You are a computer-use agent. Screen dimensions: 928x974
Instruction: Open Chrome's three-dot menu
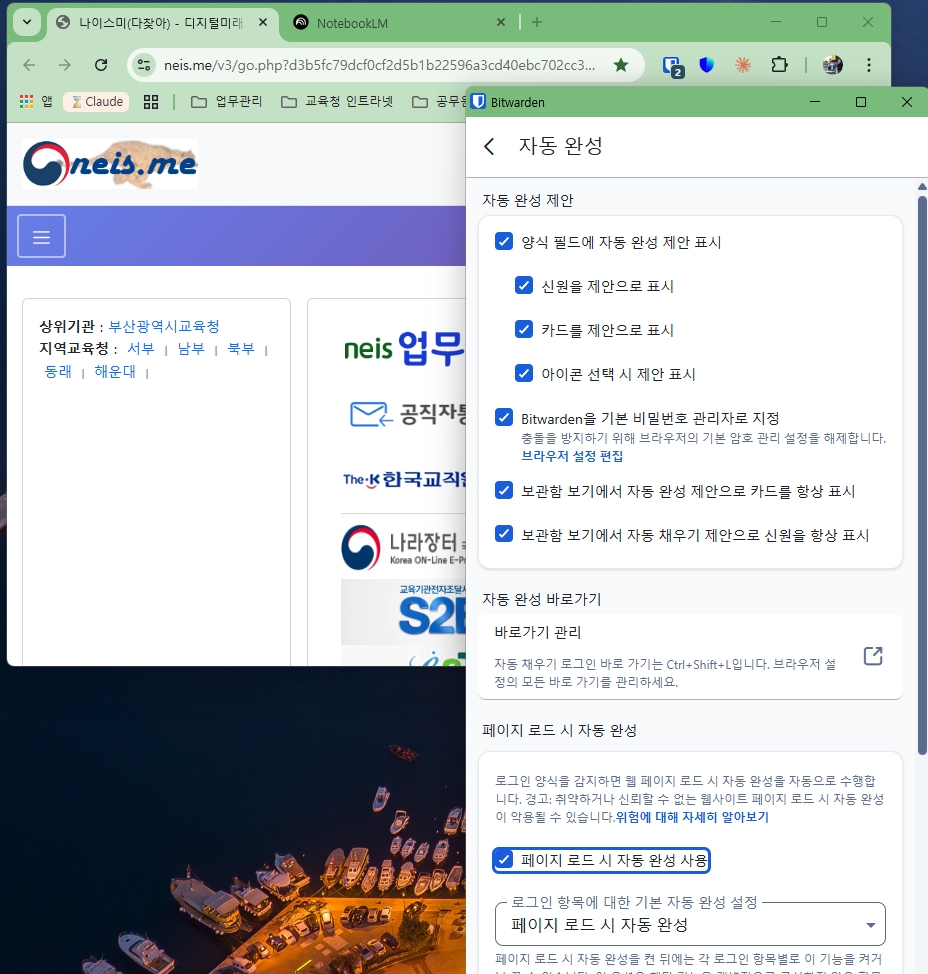[x=869, y=63]
